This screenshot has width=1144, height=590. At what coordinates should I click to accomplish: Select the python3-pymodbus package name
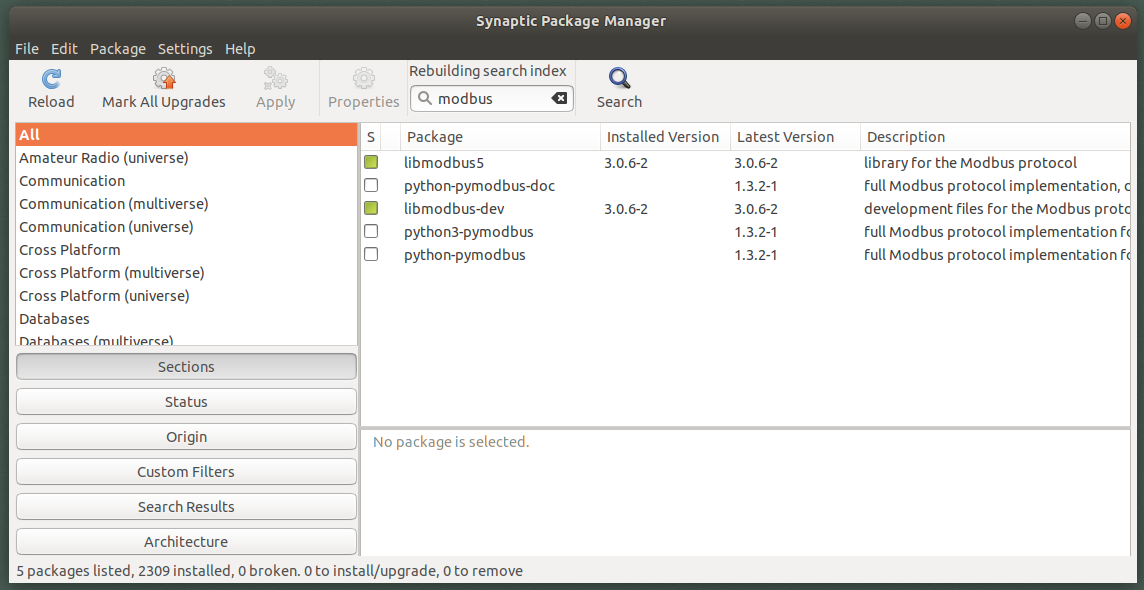(x=468, y=232)
